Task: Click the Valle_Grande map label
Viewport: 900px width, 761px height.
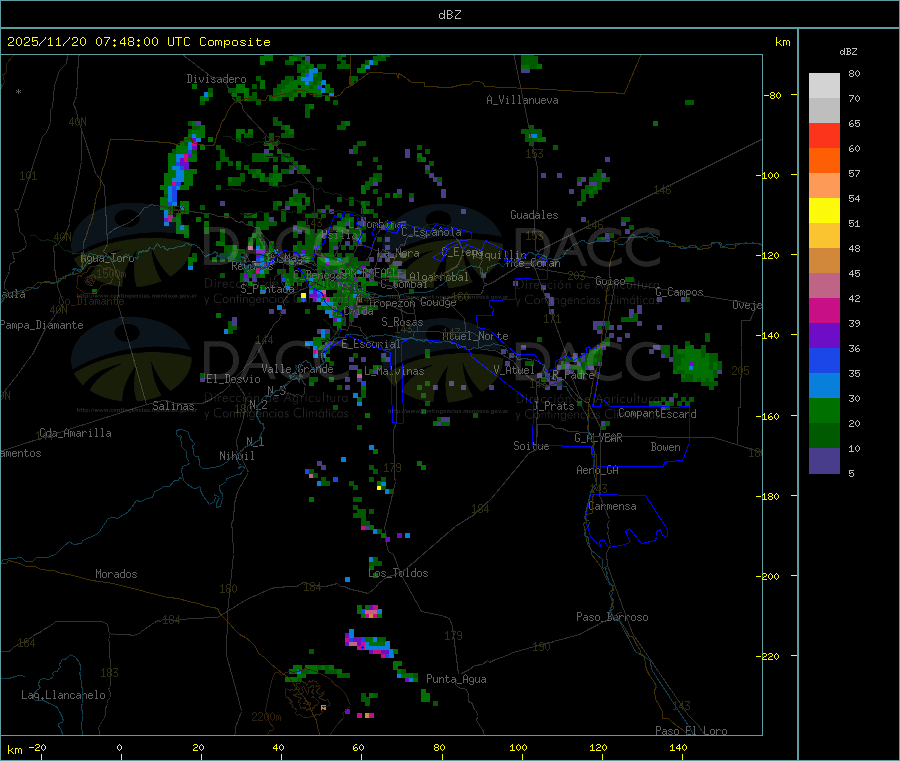Action: 297,369
